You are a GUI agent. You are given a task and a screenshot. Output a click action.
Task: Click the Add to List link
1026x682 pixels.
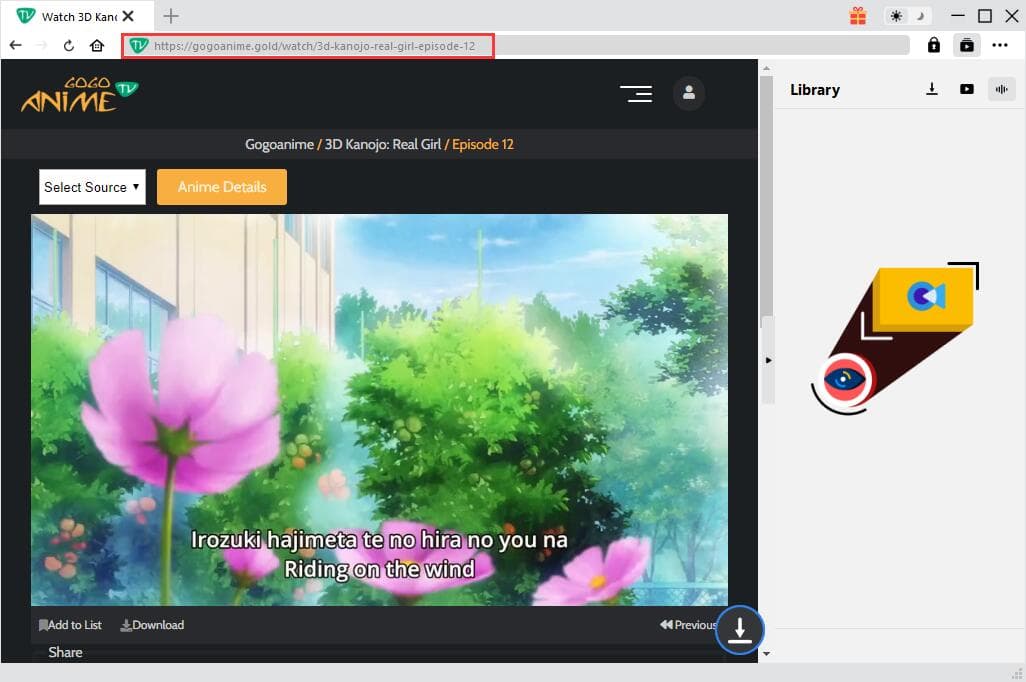71,625
